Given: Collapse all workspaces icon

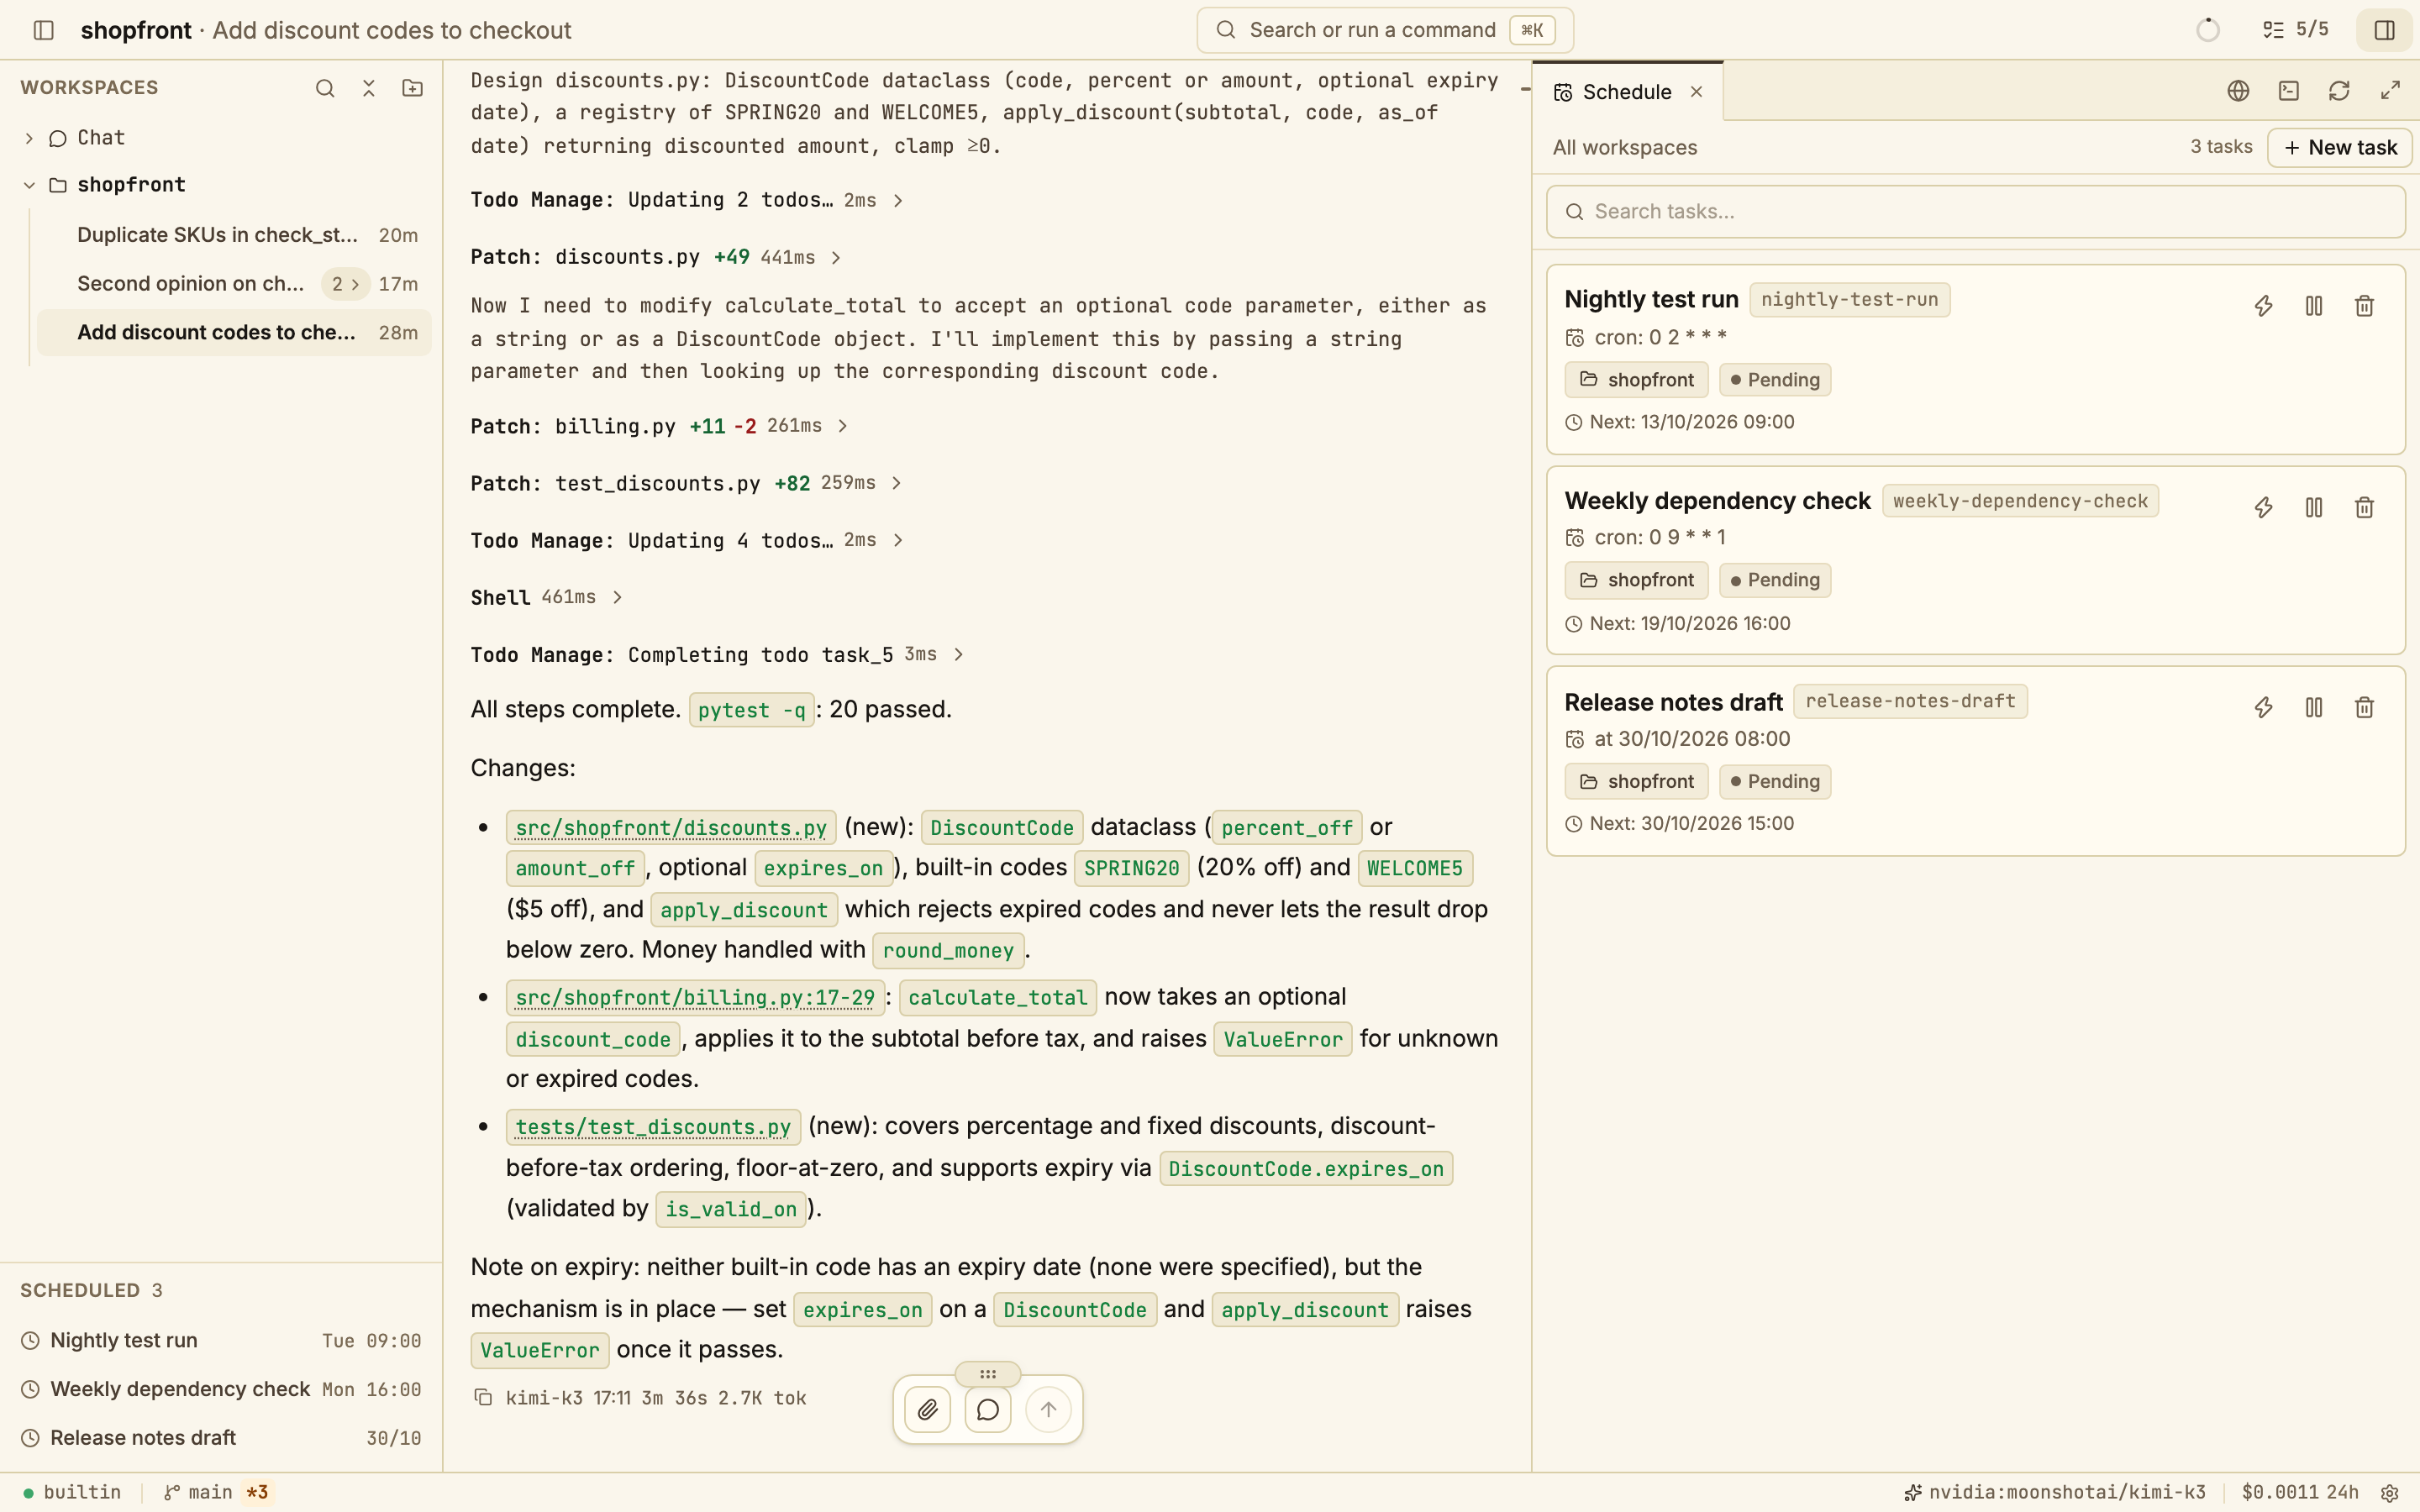Looking at the screenshot, I should point(369,88).
